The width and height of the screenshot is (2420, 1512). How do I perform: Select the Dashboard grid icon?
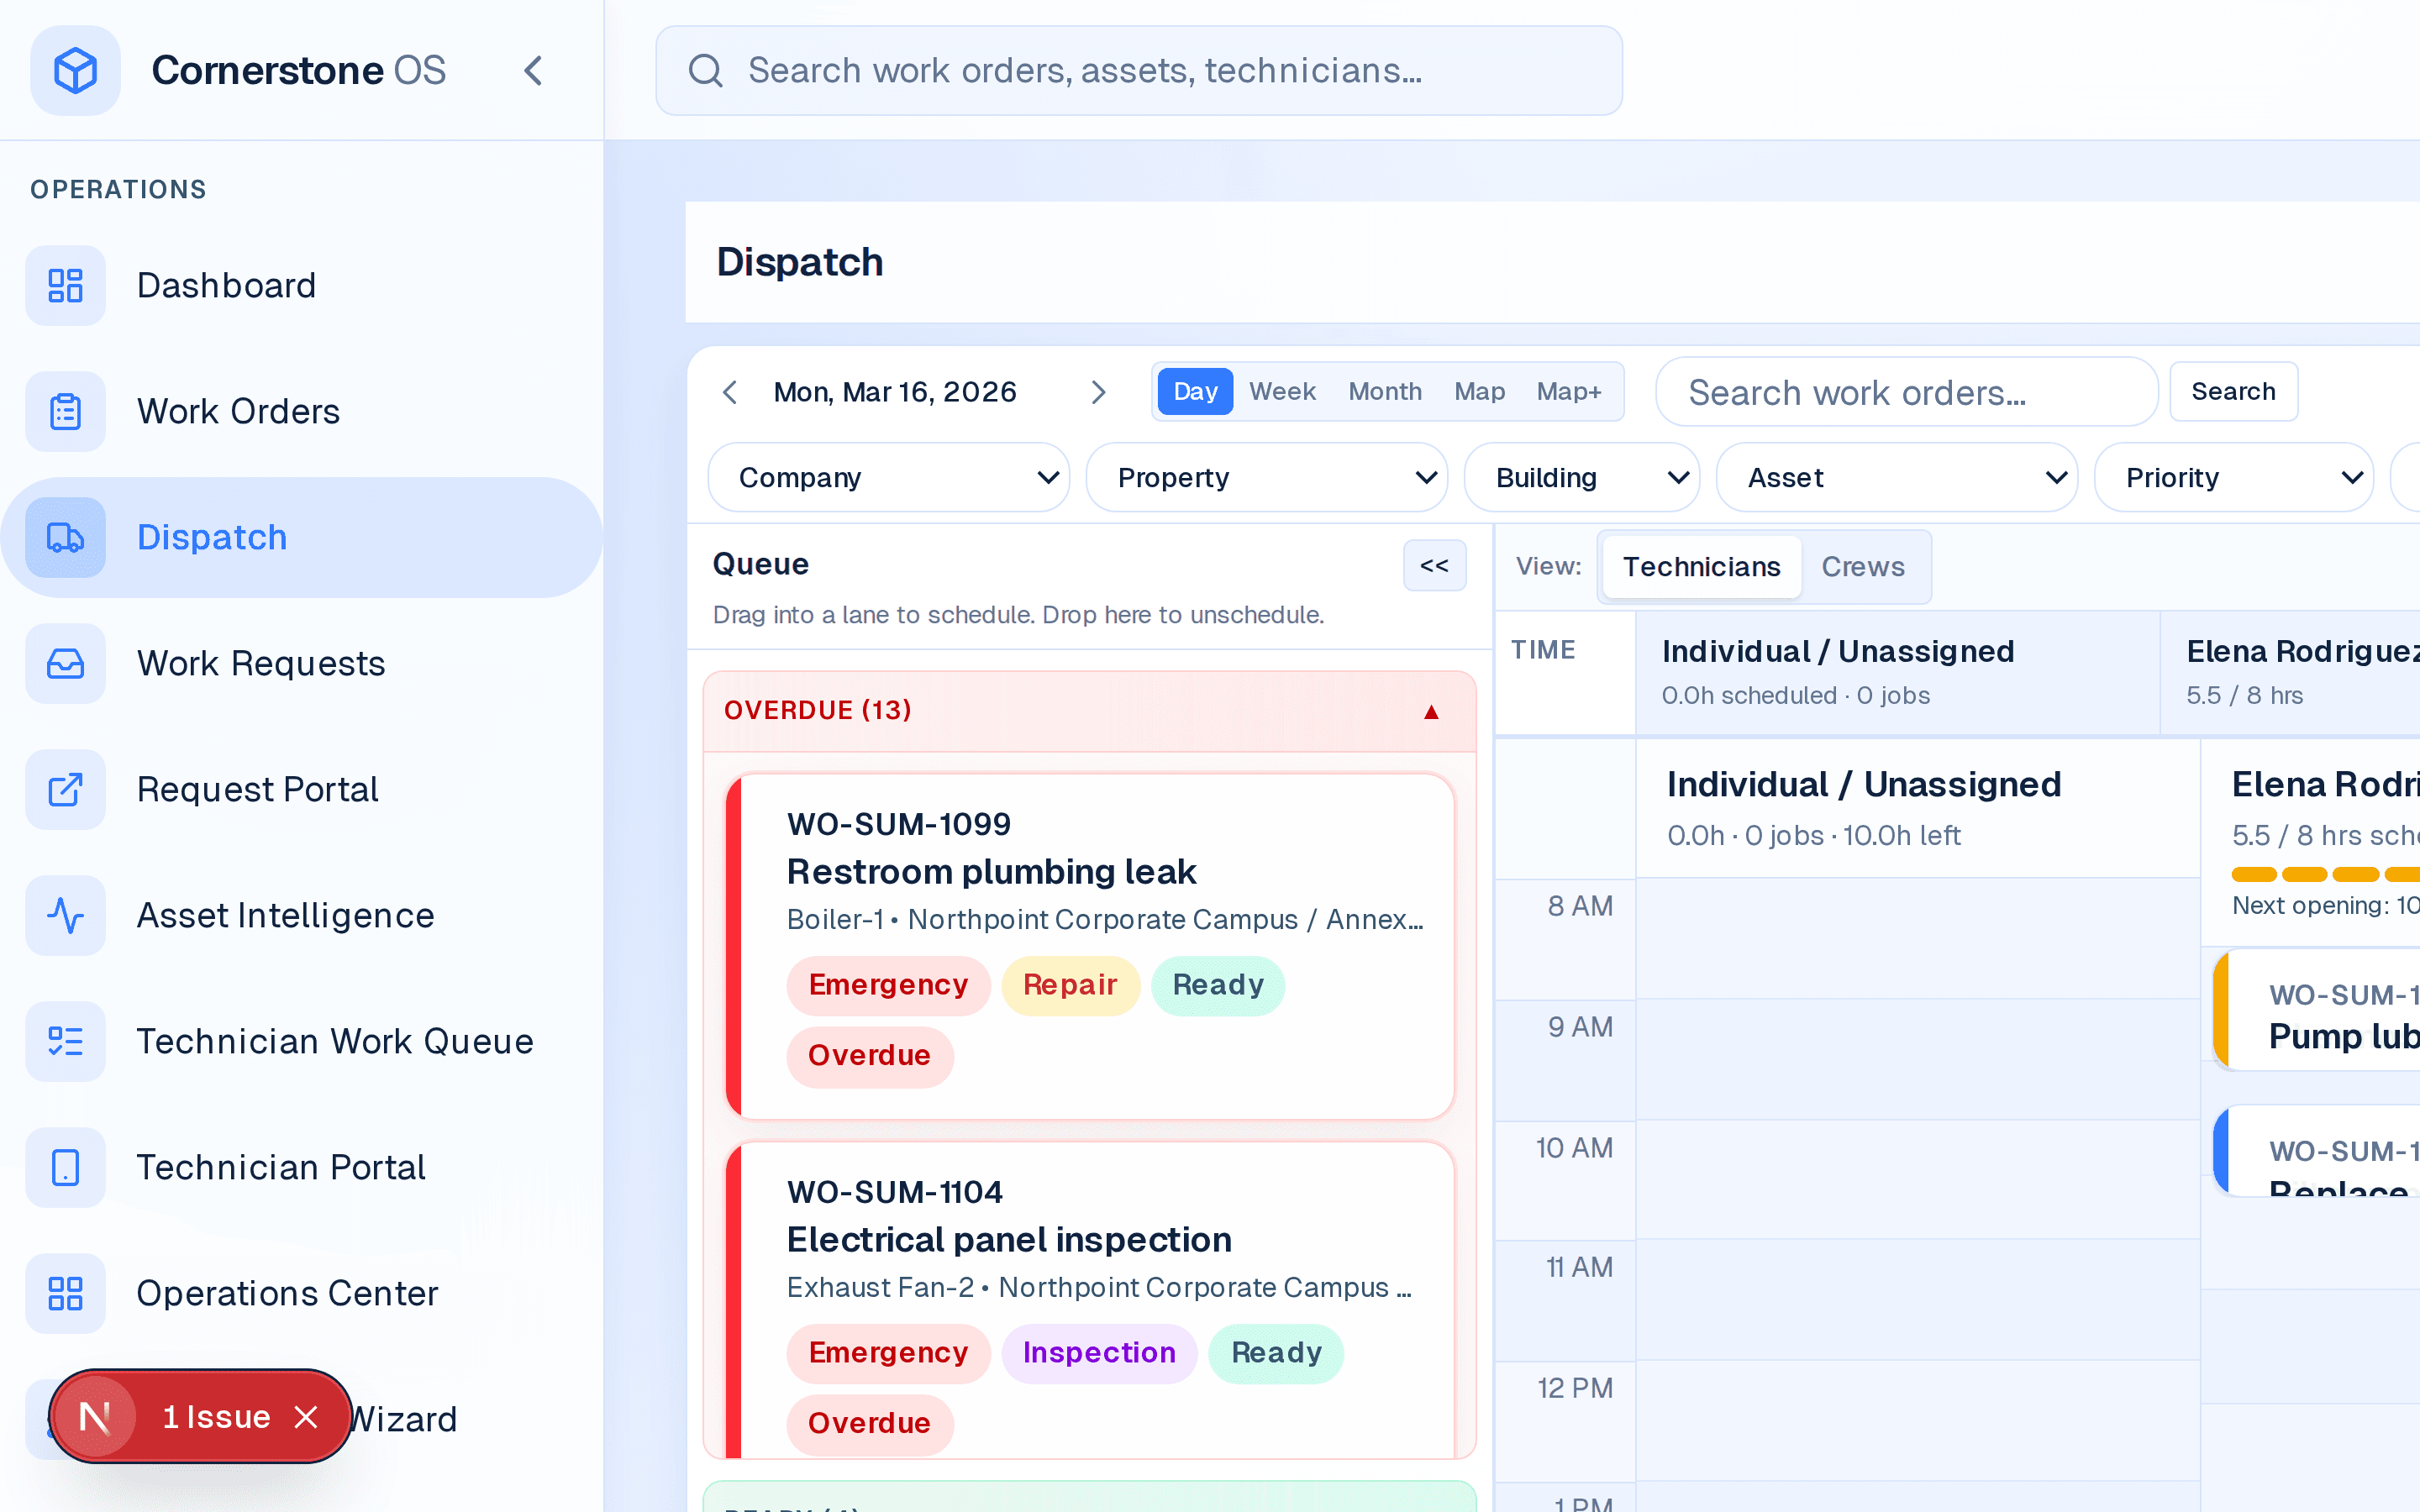coord(65,285)
